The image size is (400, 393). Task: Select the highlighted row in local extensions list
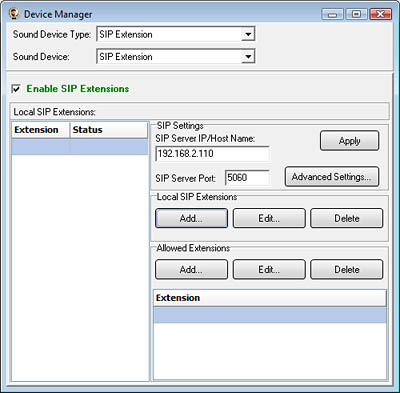coord(80,147)
